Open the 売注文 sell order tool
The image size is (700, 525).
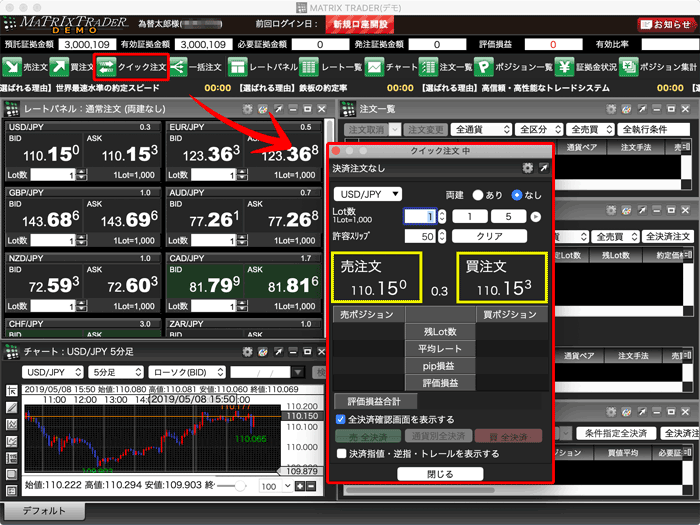[x=25, y=67]
